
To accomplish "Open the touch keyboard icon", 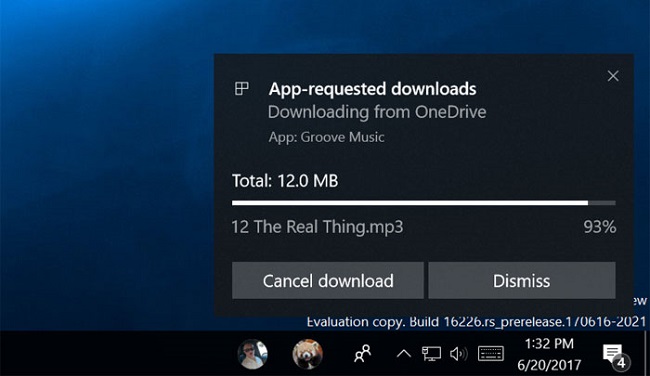I will coord(491,354).
